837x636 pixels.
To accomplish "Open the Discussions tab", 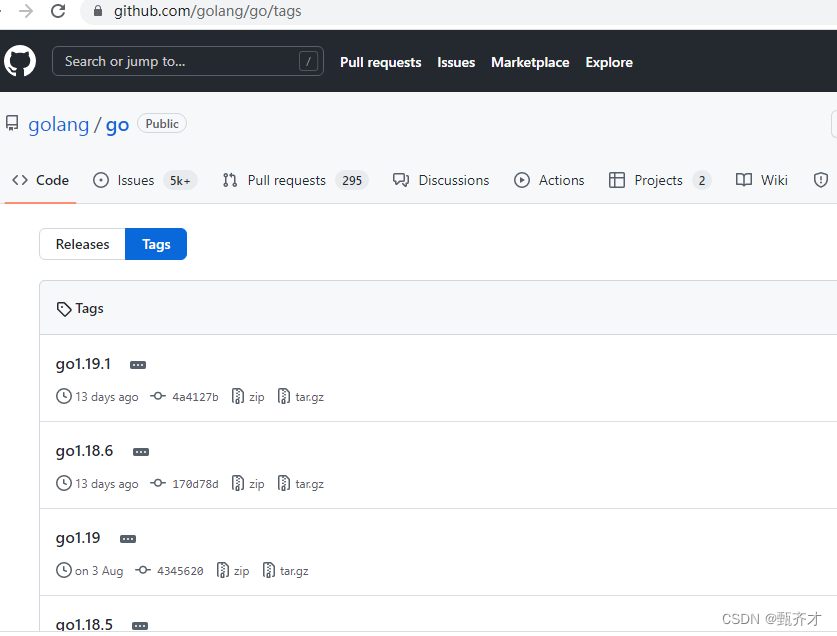I will coord(441,180).
